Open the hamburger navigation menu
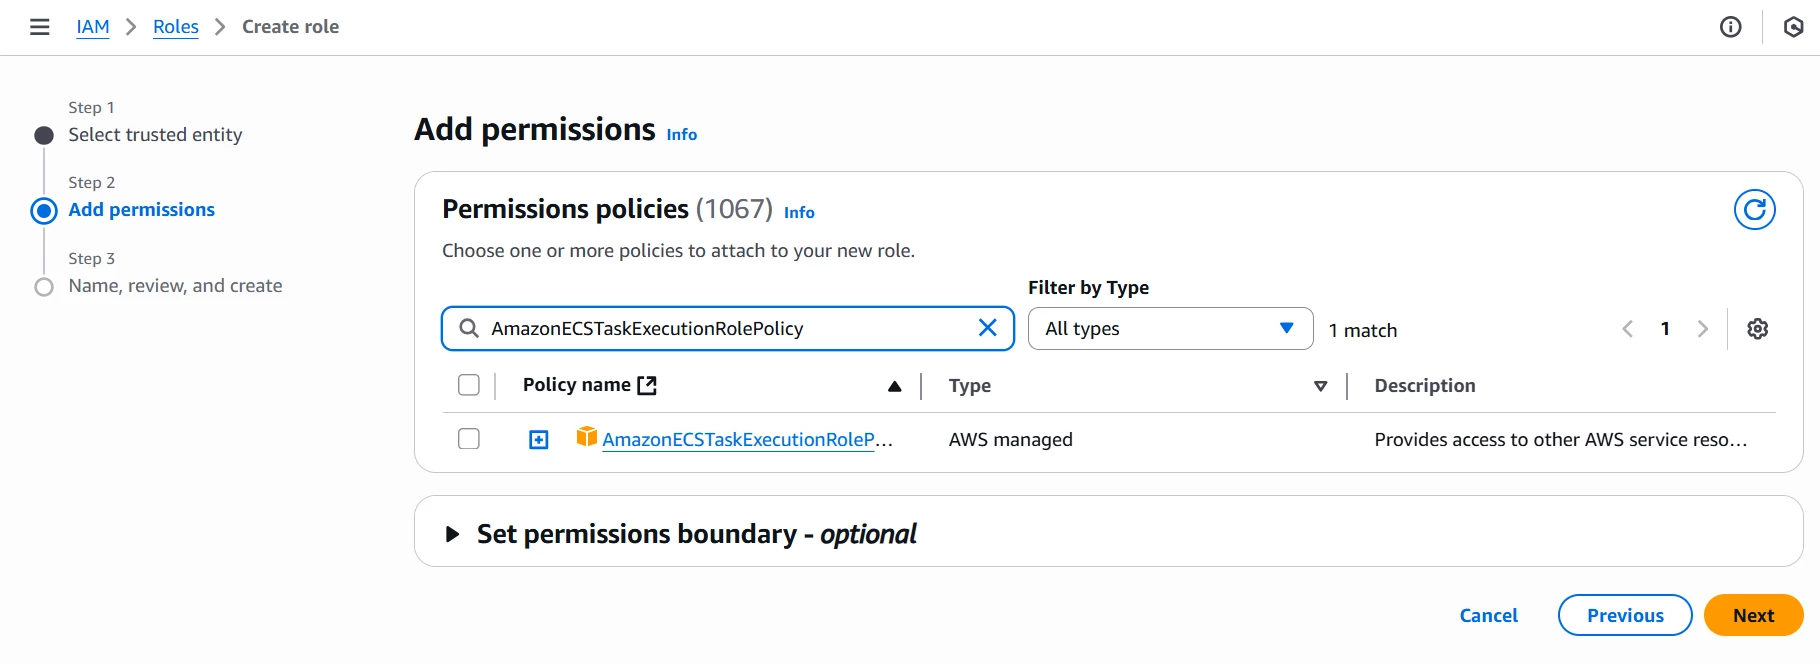 pos(40,27)
